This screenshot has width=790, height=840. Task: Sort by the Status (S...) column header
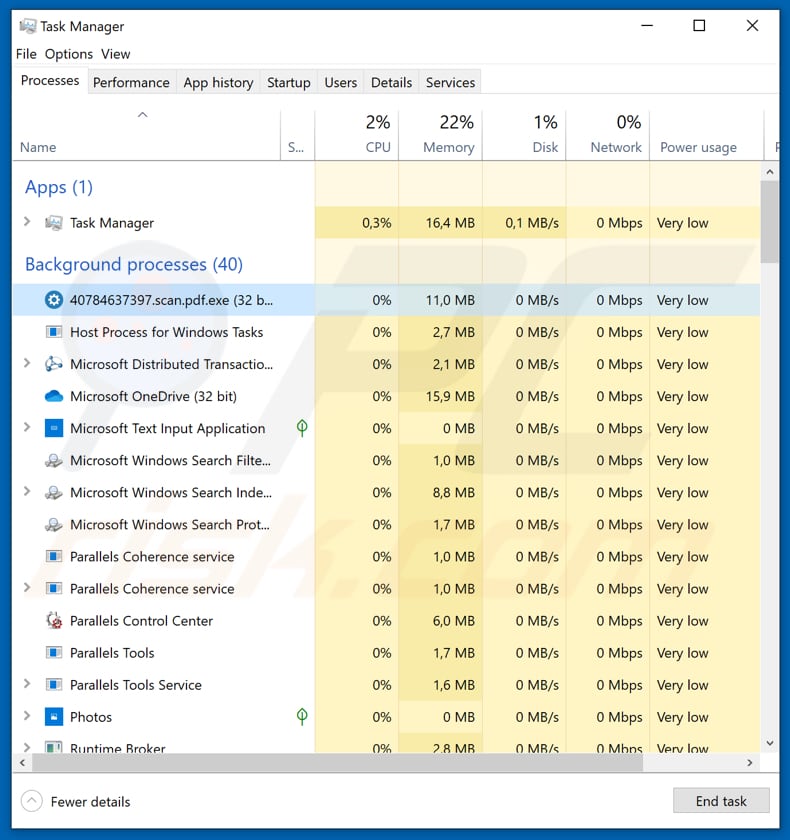pyautogui.click(x=297, y=135)
